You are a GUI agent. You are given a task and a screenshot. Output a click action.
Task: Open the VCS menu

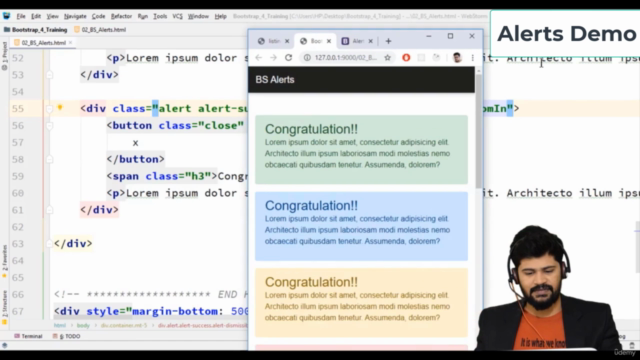pyautogui.click(x=177, y=16)
